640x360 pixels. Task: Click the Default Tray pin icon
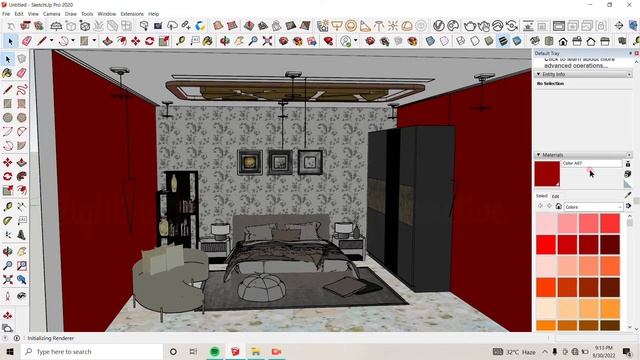[x=631, y=53]
